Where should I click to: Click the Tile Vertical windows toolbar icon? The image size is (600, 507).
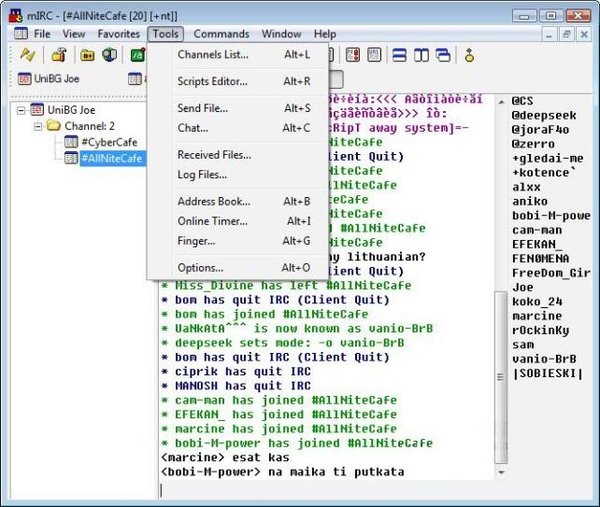tap(421, 55)
